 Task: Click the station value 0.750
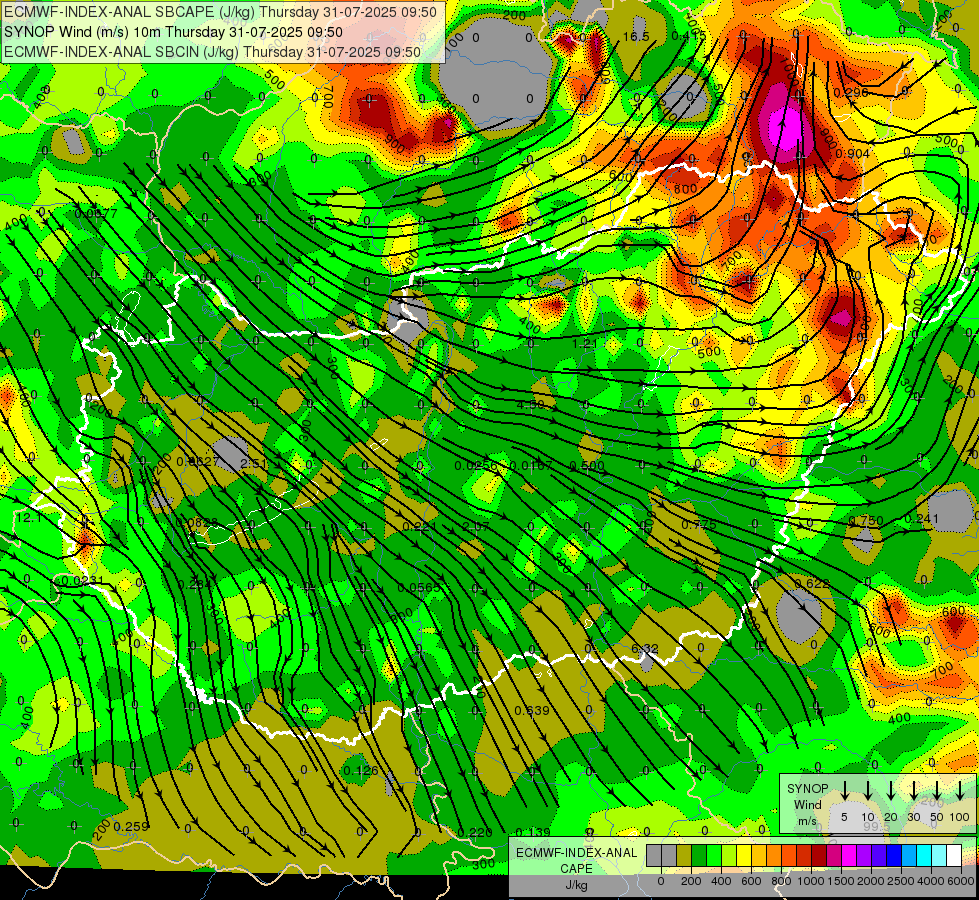(866, 520)
